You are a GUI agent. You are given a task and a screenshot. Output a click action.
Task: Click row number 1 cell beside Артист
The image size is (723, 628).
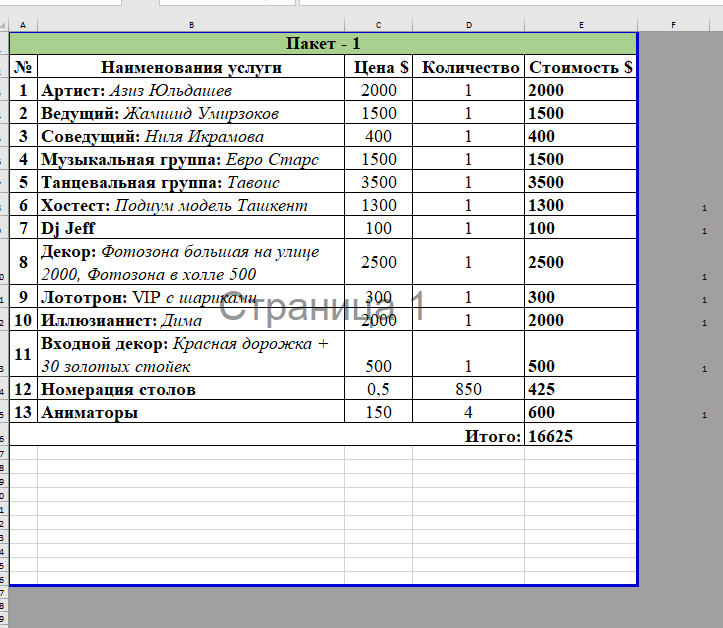pyautogui.click(x=24, y=89)
